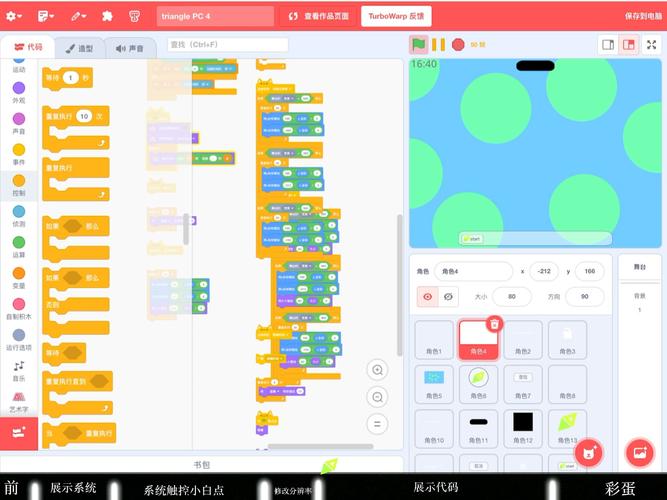This screenshot has width=667, height=500.
Task: Switch to the Code tab
Action: (x=28, y=47)
